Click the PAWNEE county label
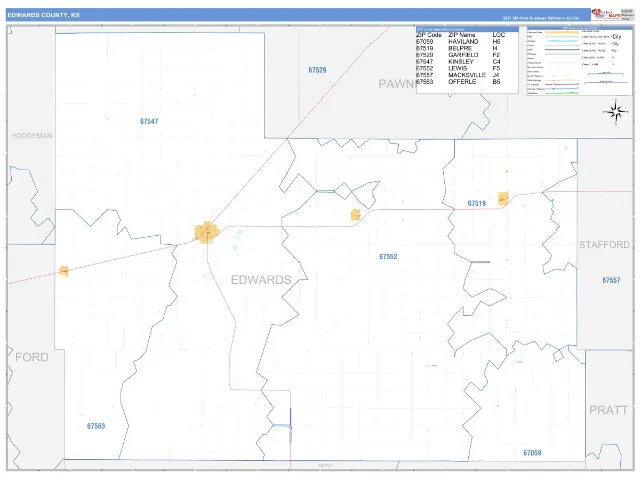640x480 pixels. (x=397, y=84)
